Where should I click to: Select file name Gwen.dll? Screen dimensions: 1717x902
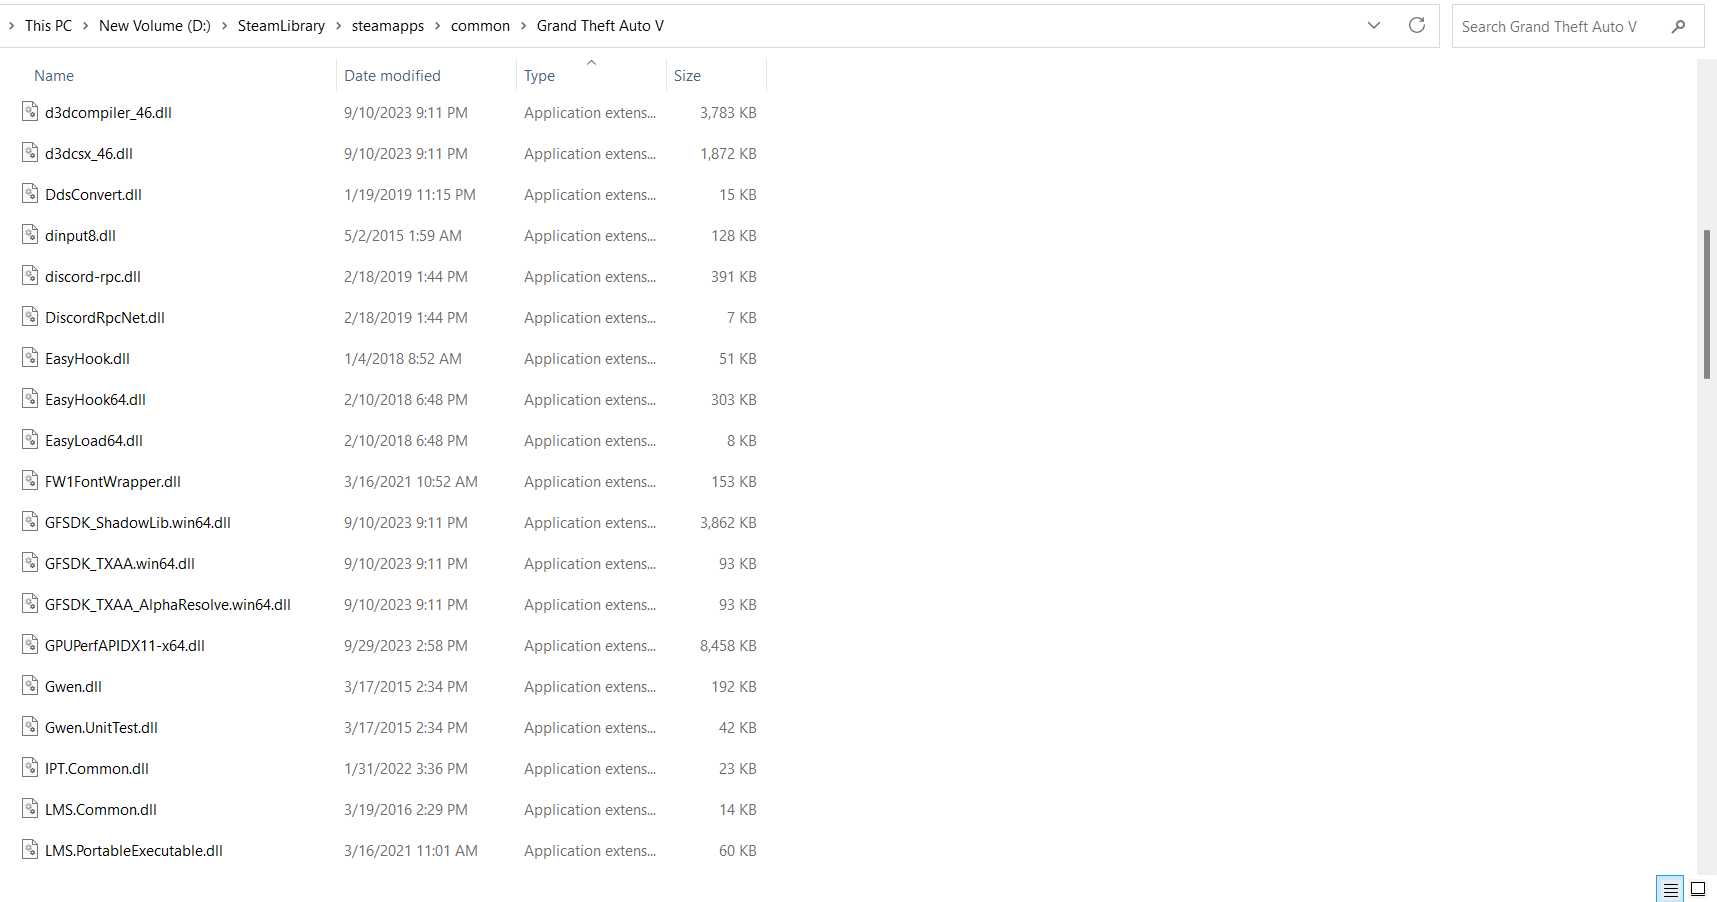coord(73,687)
